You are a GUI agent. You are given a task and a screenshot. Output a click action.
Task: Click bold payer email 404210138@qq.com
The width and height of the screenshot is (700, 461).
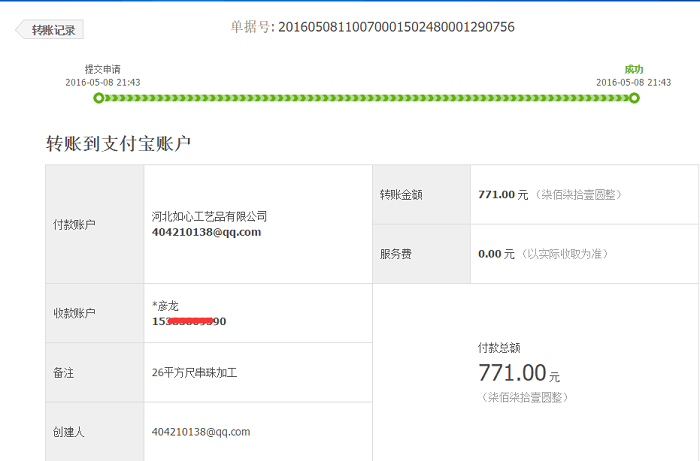pyautogui.click(x=206, y=232)
